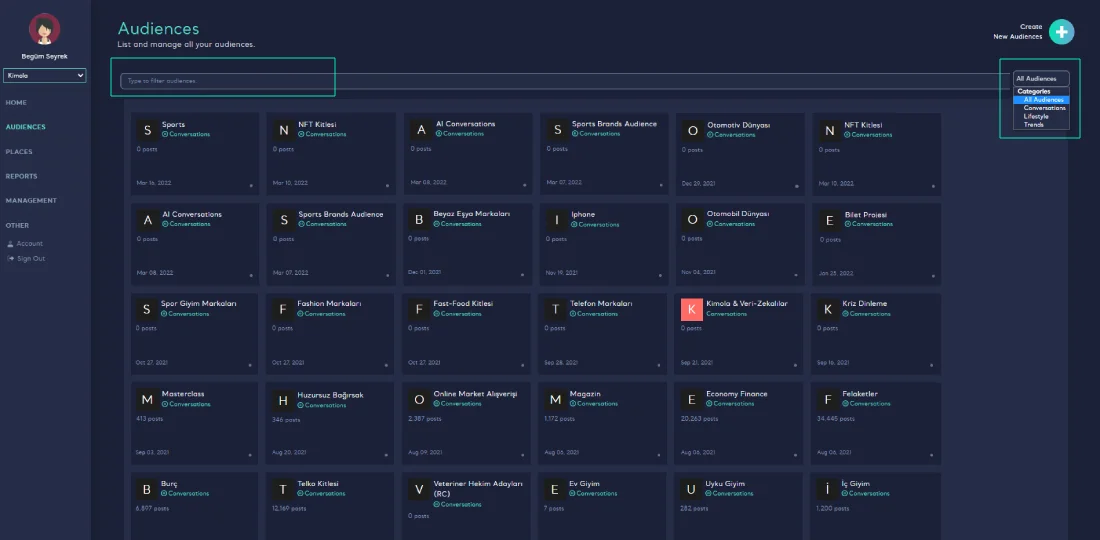Click the Begüm Seyrek profile avatar

tap(44, 30)
